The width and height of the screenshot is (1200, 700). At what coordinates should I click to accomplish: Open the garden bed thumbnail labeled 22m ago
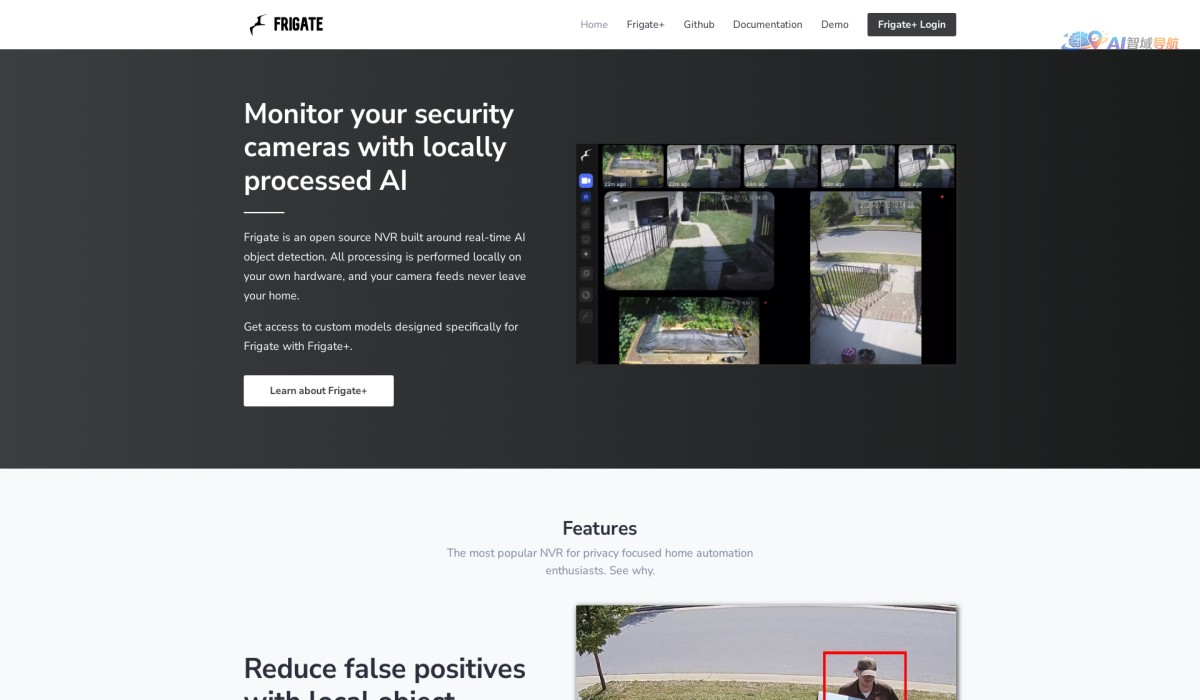tap(633, 166)
